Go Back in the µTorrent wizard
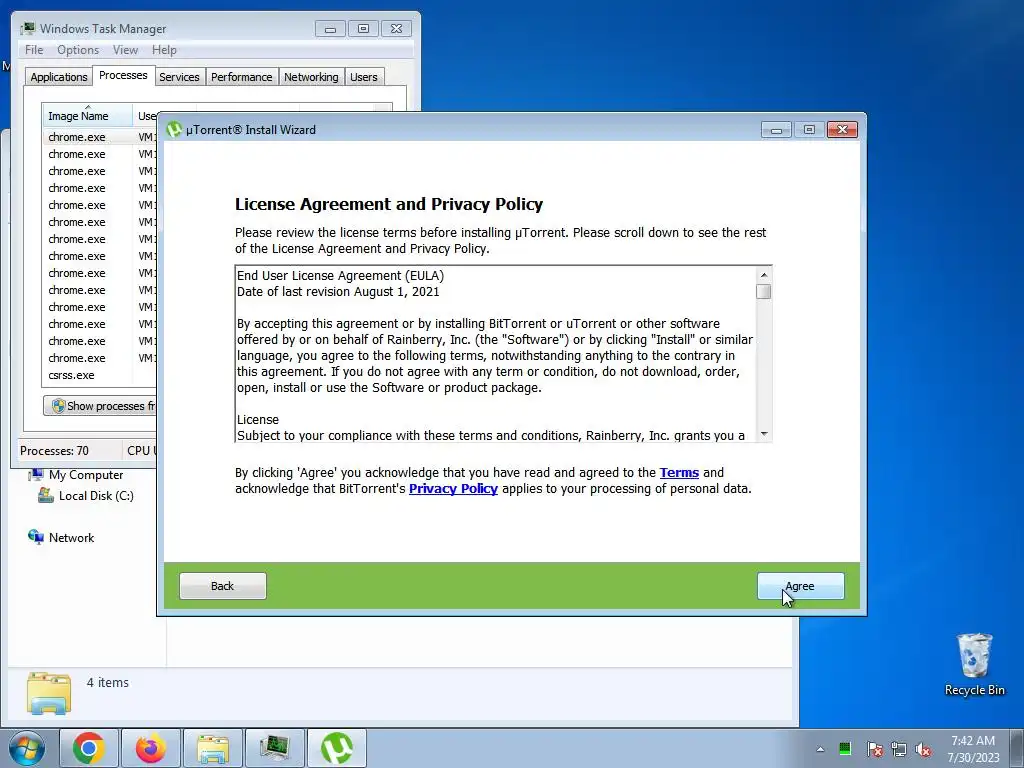The image size is (1024, 768). (223, 586)
